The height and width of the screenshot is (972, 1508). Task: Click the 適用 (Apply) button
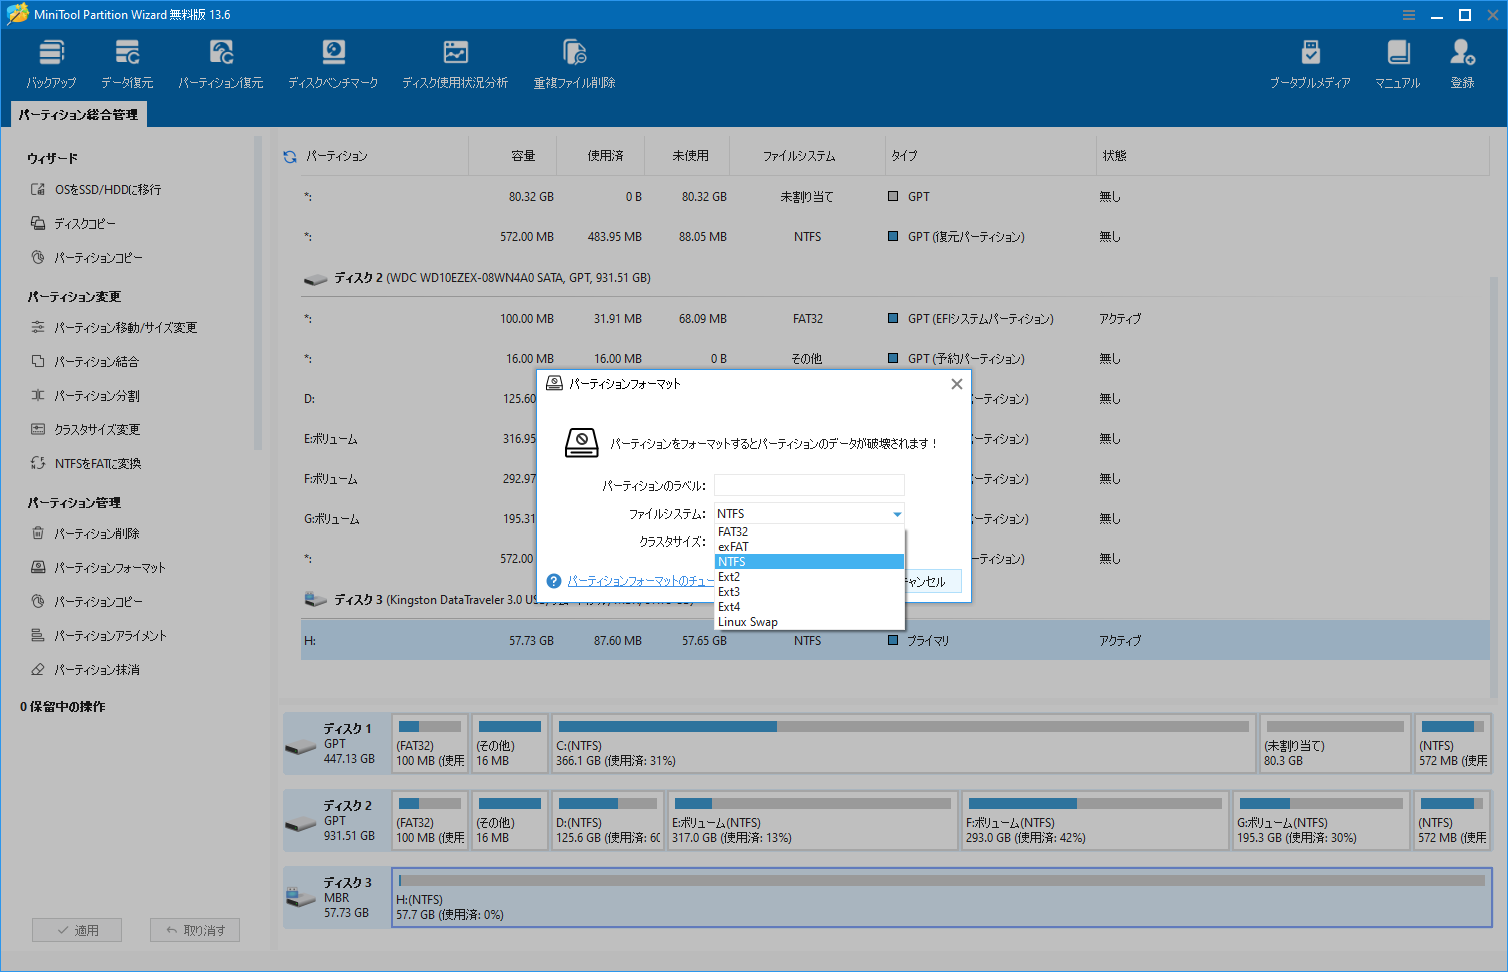pyautogui.click(x=77, y=929)
